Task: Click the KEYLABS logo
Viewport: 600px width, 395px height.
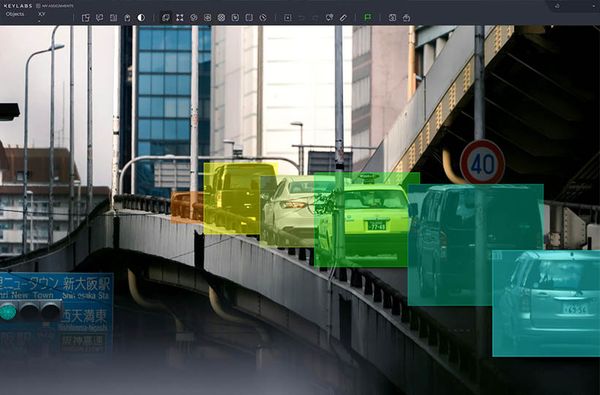Action: (18, 6)
